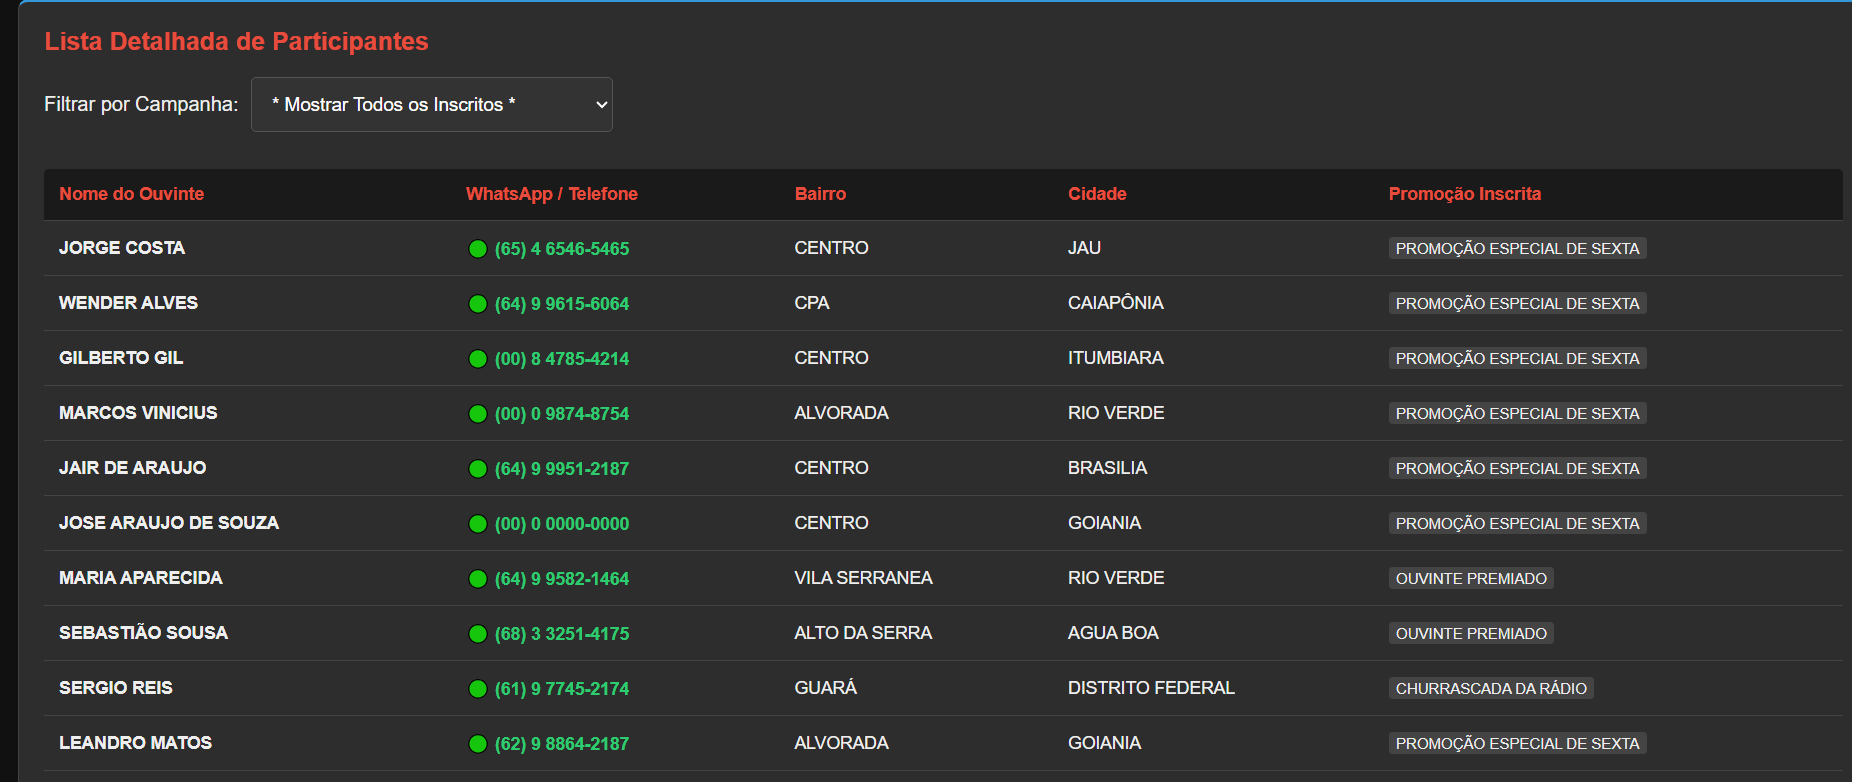Select the "CHURRASCADA DA RÁDIO" promotion badge

(1491, 688)
